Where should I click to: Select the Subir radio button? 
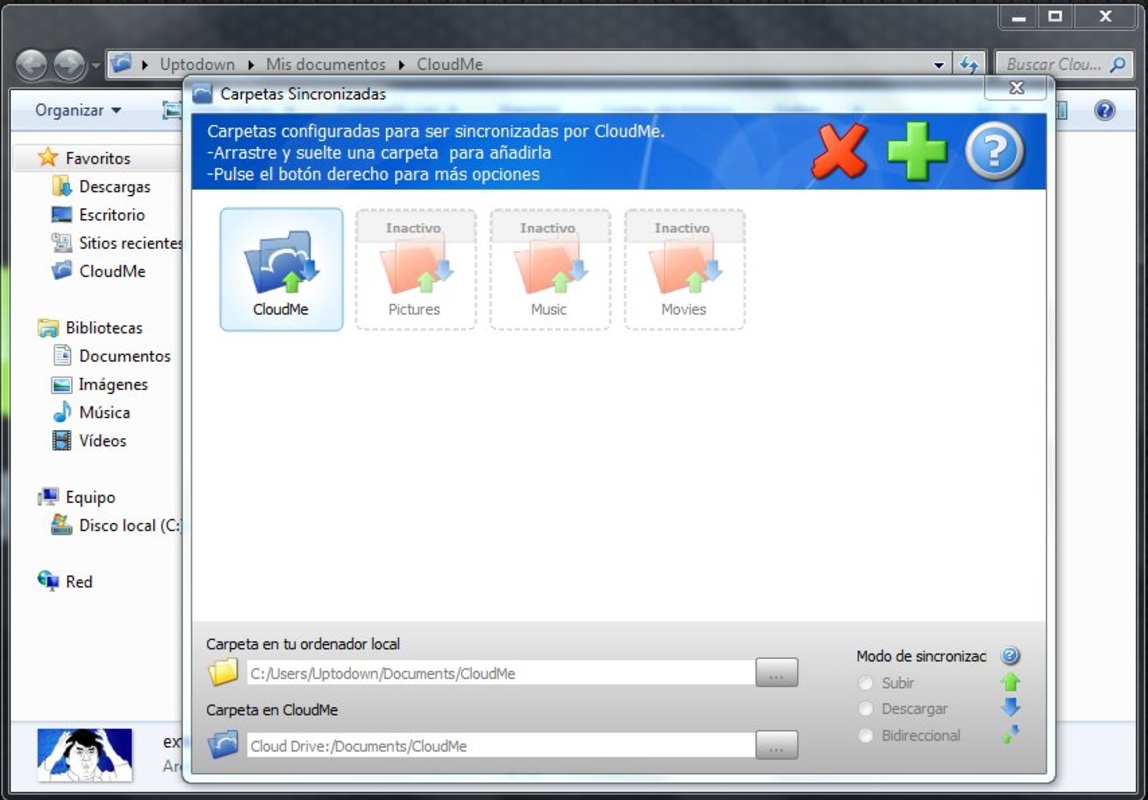click(865, 683)
